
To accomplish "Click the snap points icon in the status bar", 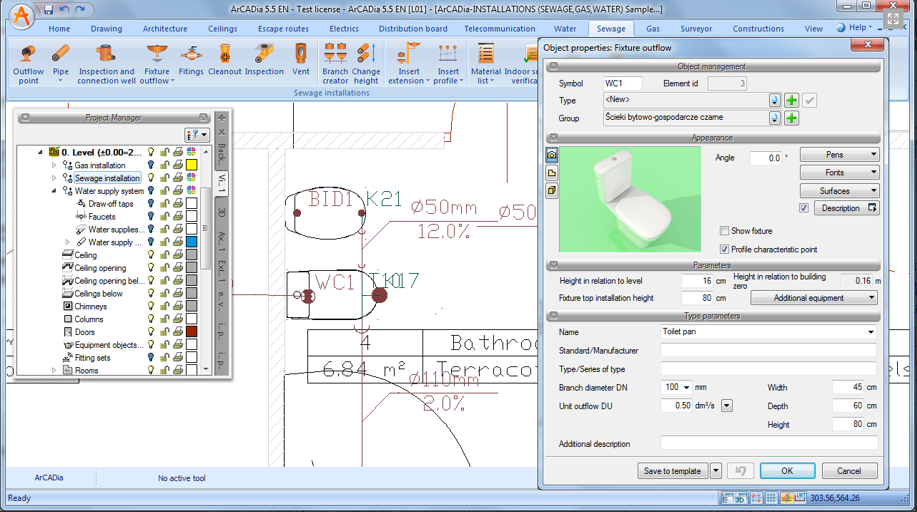I will pyautogui.click(x=756, y=498).
